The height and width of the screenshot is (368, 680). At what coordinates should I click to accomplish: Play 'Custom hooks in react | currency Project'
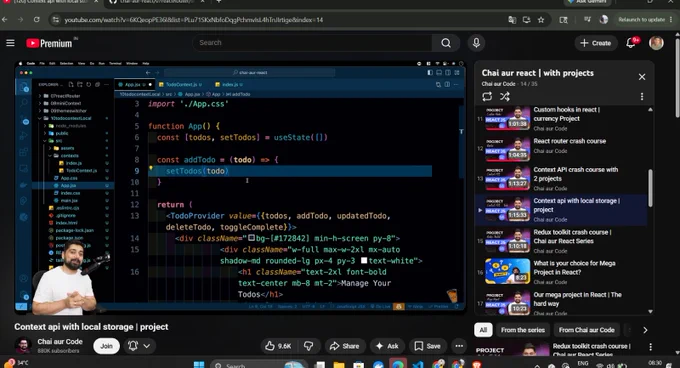pyautogui.click(x=562, y=118)
